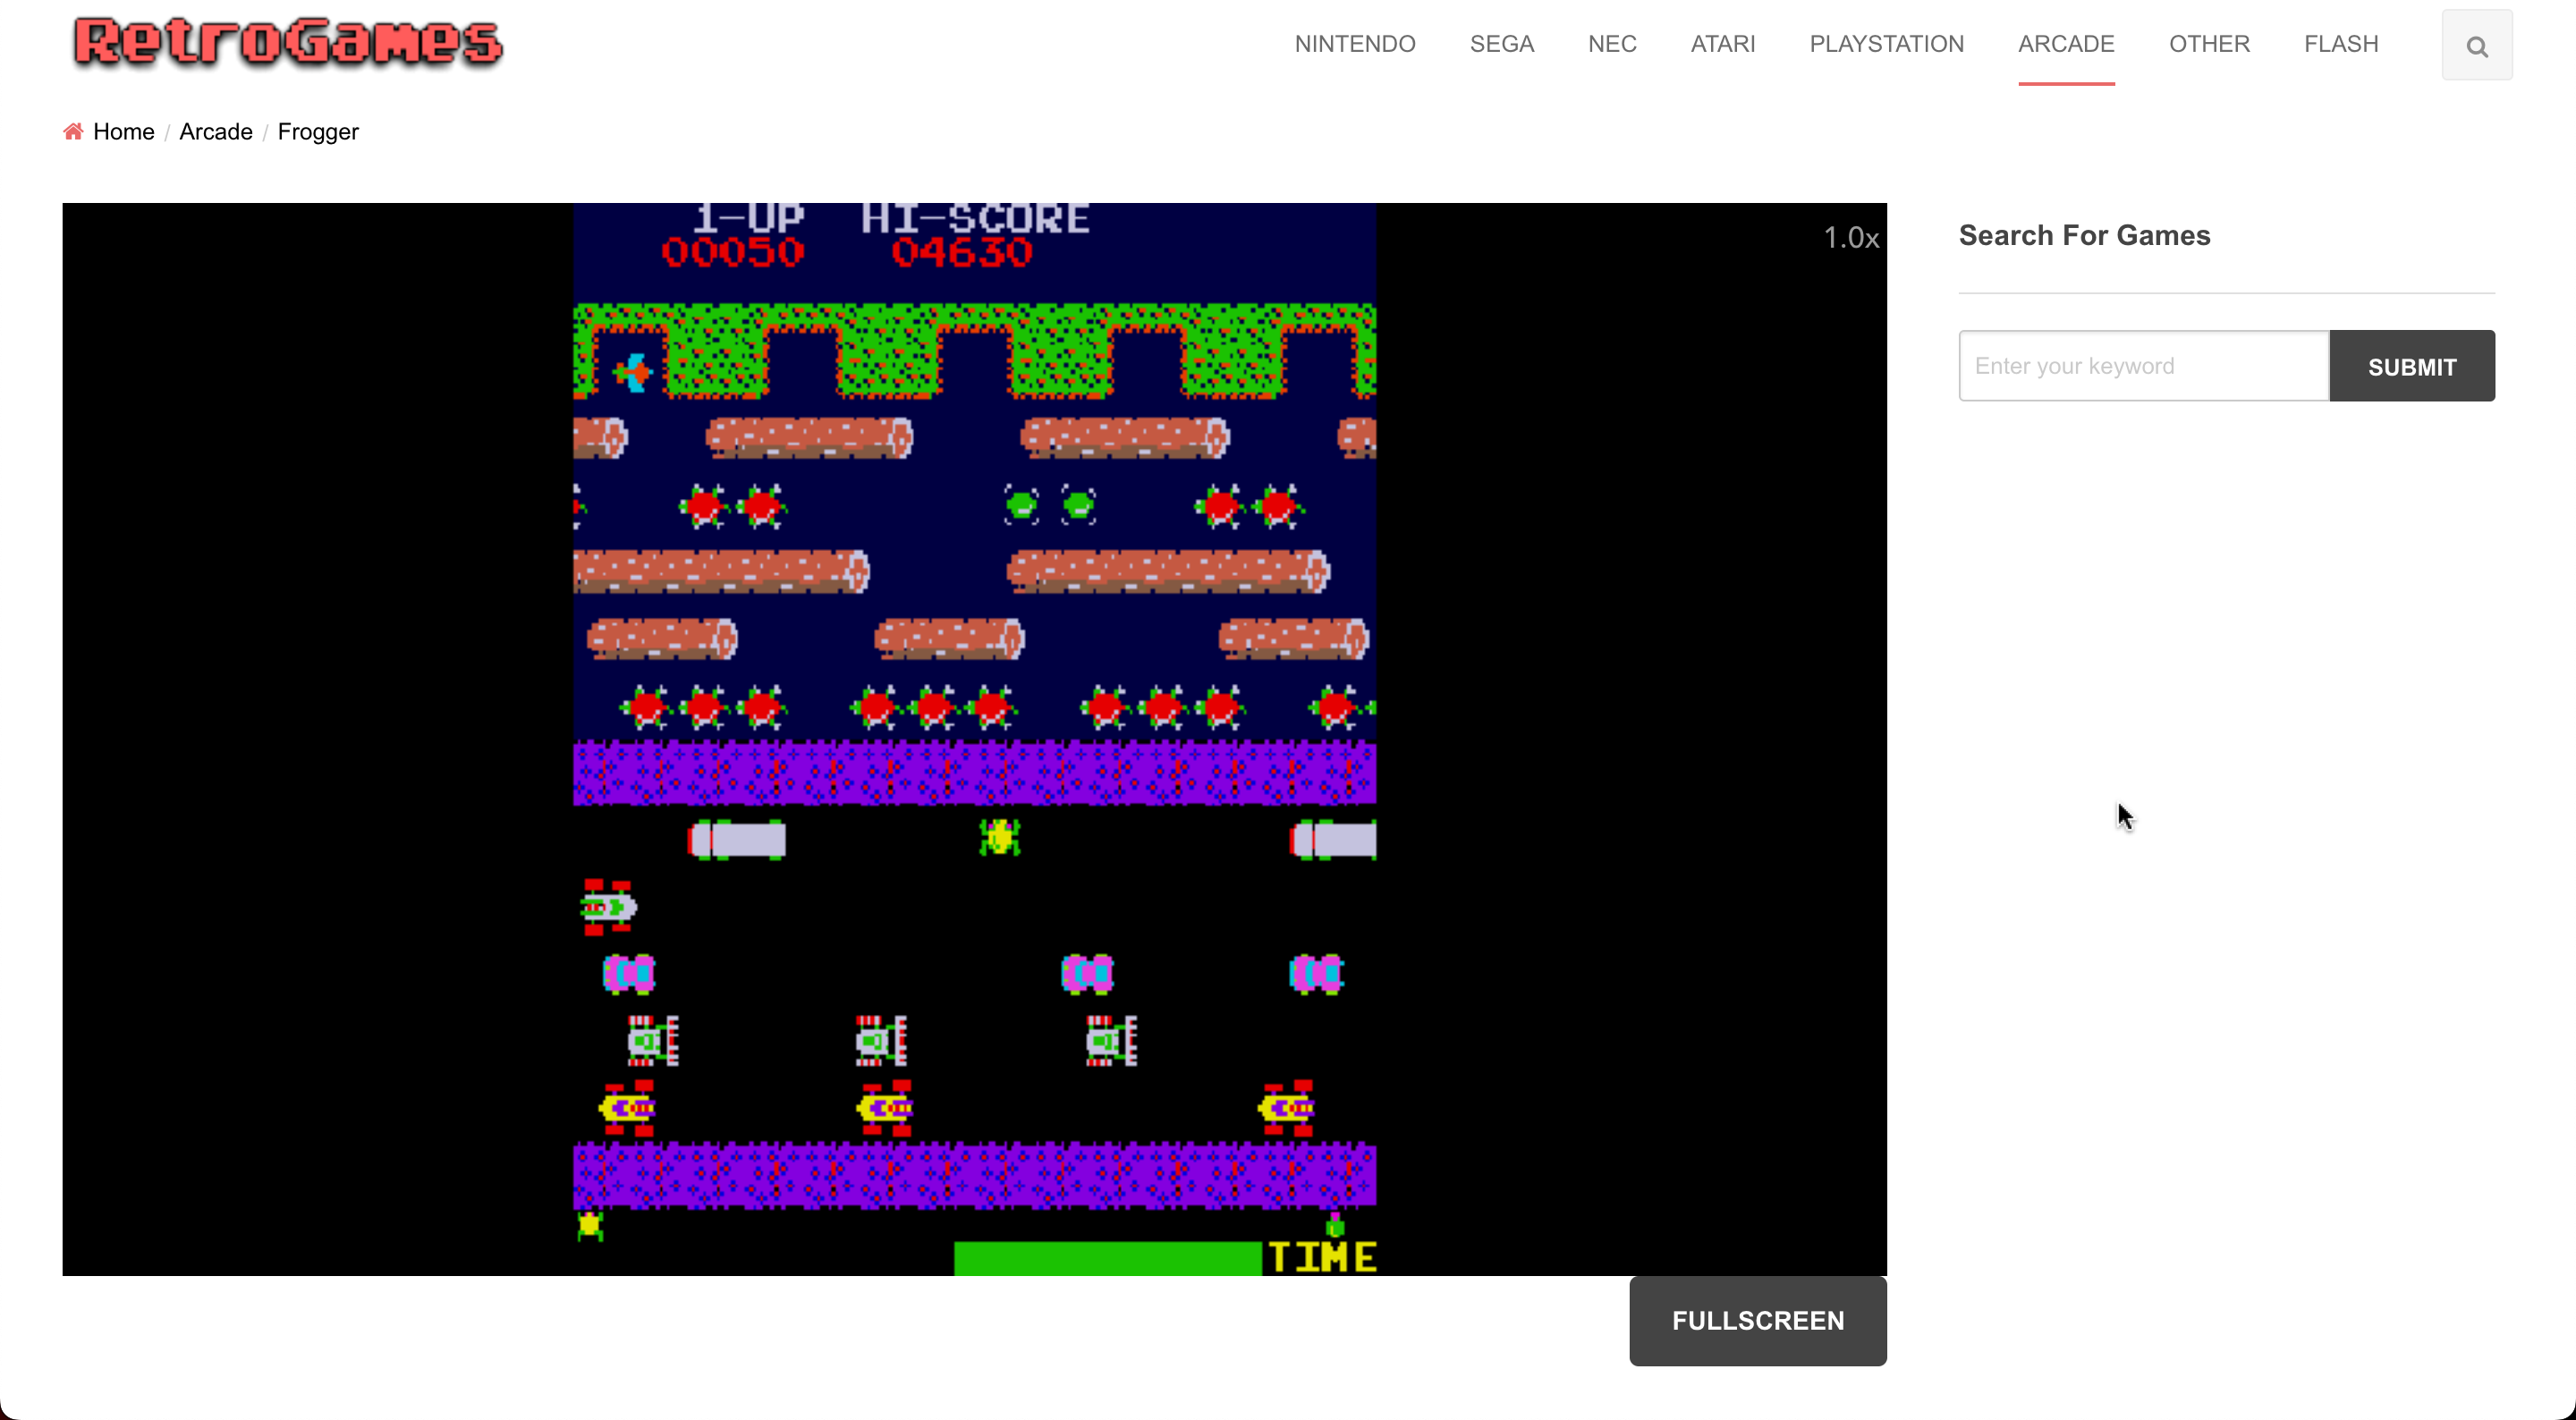The width and height of the screenshot is (2576, 1420).
Task: Open the PlayStation menu
Action: click(x=1886, y=44)
